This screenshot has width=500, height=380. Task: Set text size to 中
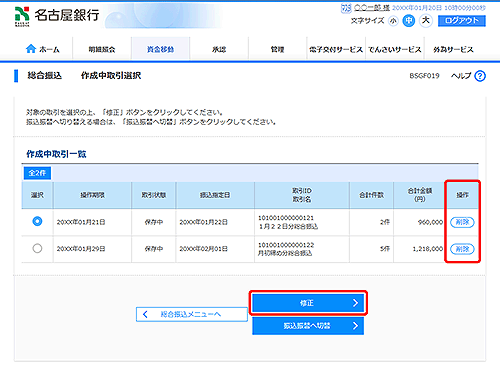(409, 21)
